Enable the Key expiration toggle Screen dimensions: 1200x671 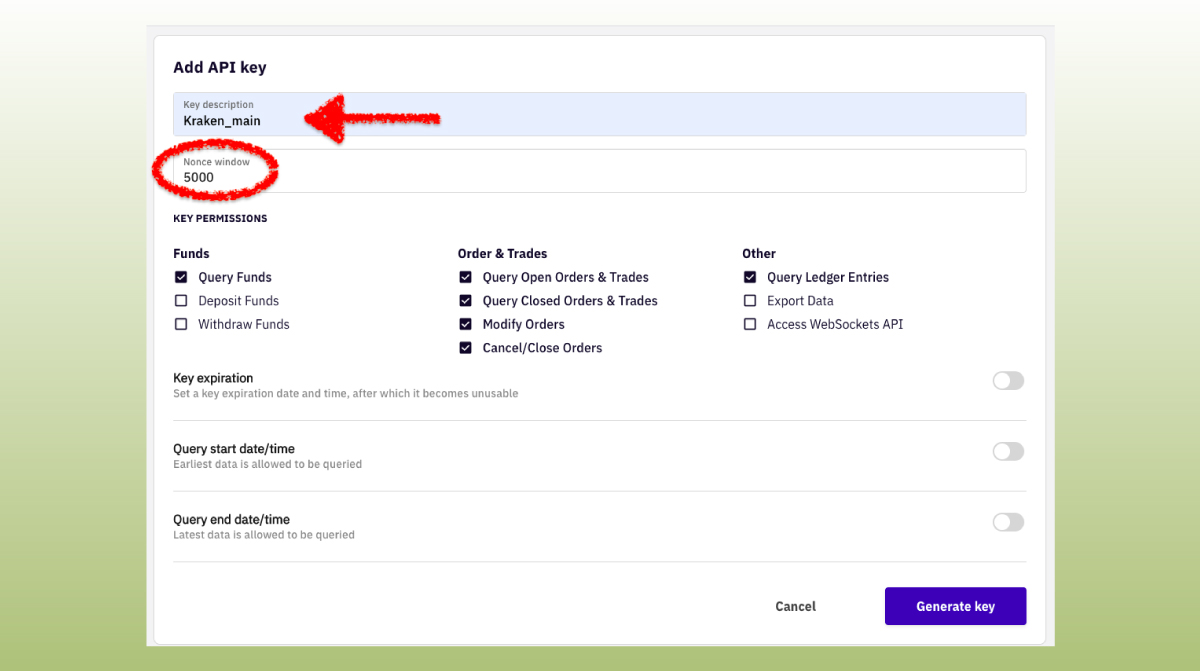1008,380
